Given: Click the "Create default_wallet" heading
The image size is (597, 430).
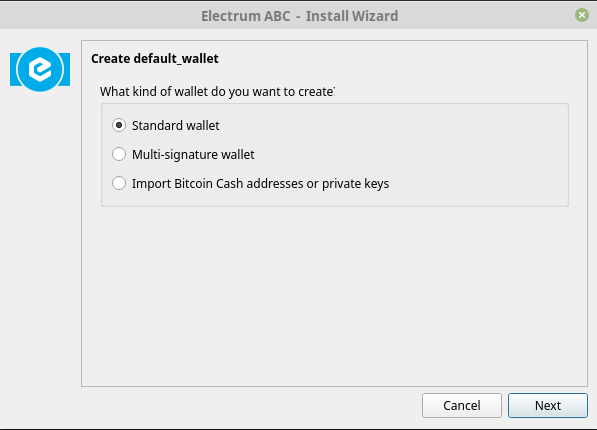Looking at the screenshot, I should pyautogui.click(x=155, y=59).
